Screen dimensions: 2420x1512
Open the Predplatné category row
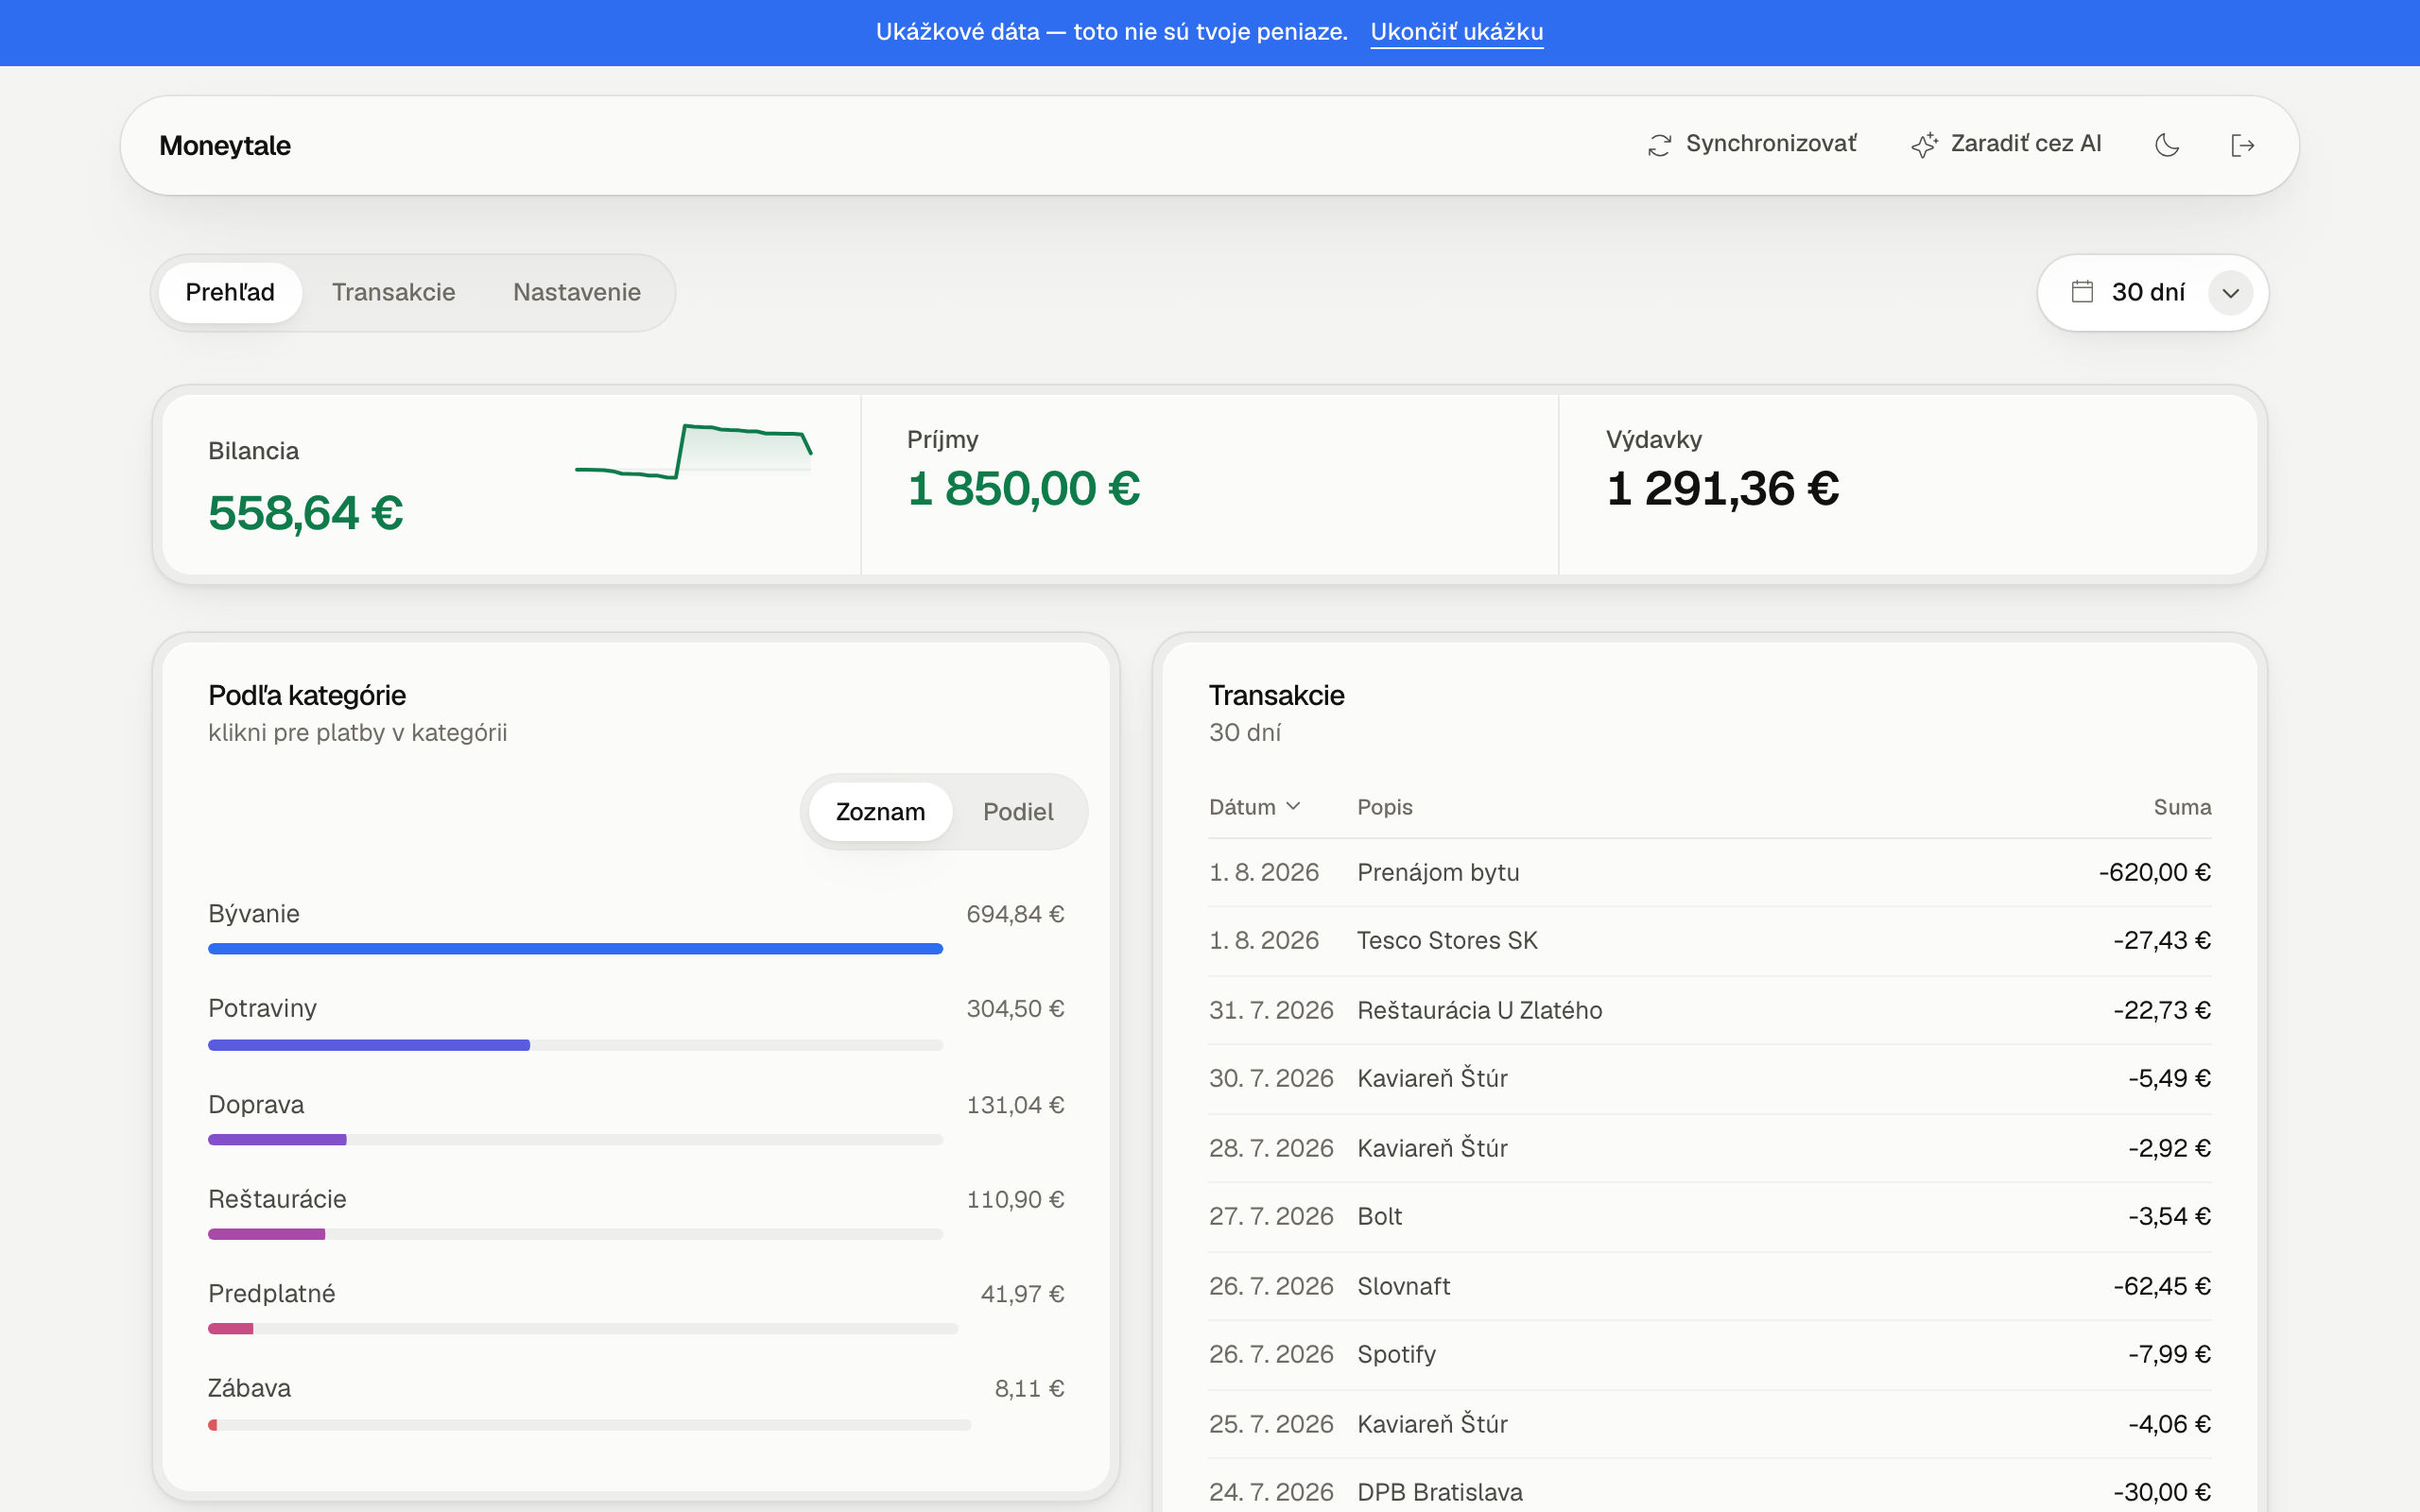tap(636, 1309)
